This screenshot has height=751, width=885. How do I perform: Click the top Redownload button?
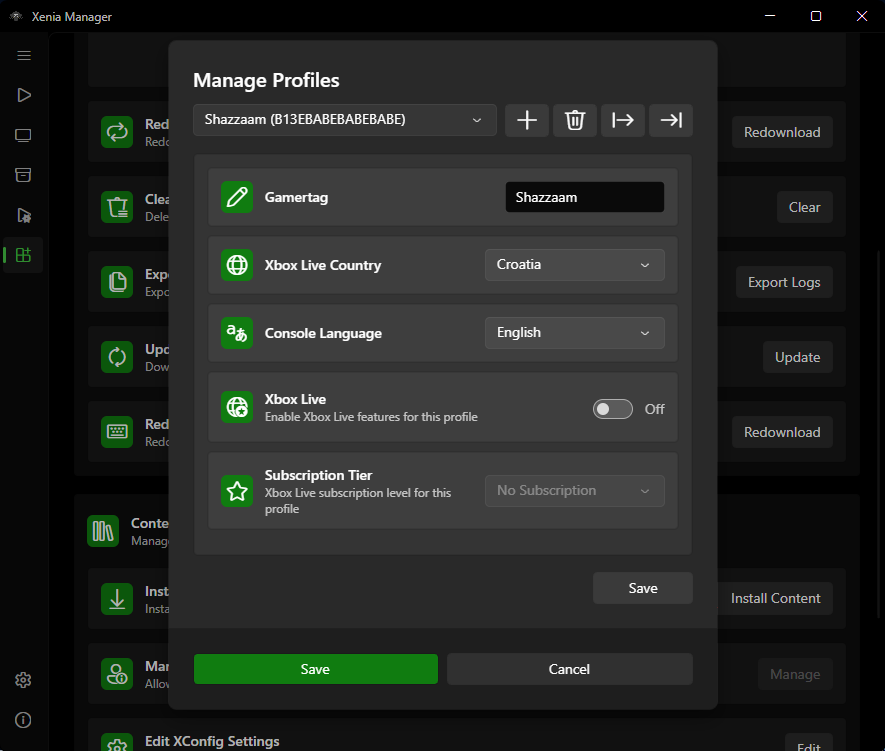tap(782, 132)
